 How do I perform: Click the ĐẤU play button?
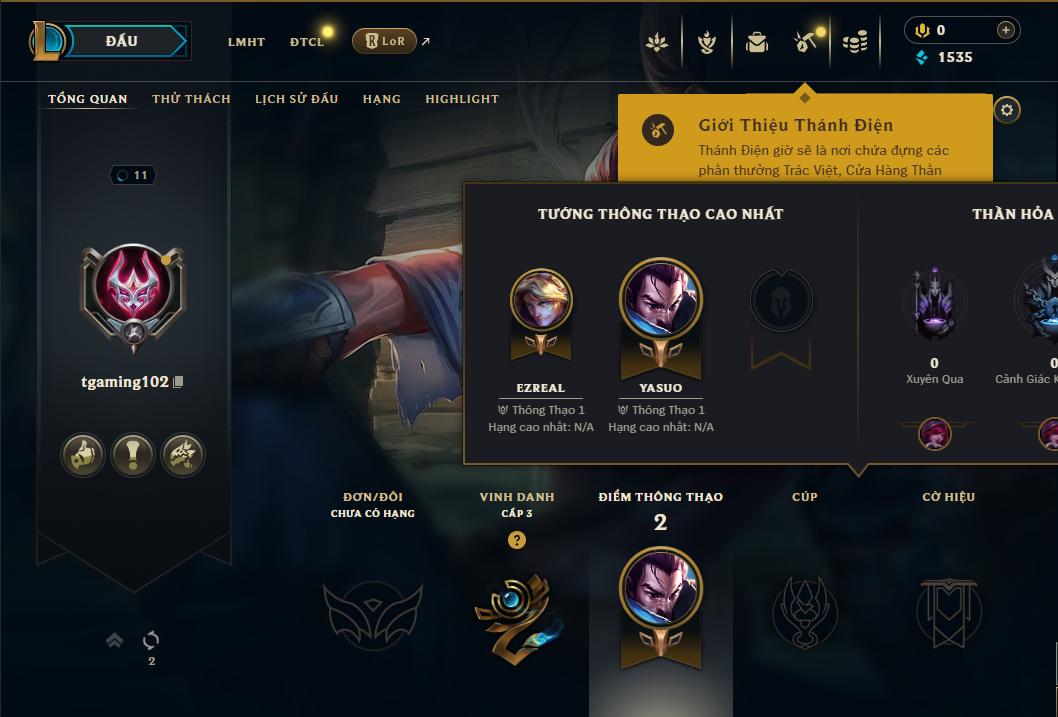pyautogui.click(x=121, y=40)
